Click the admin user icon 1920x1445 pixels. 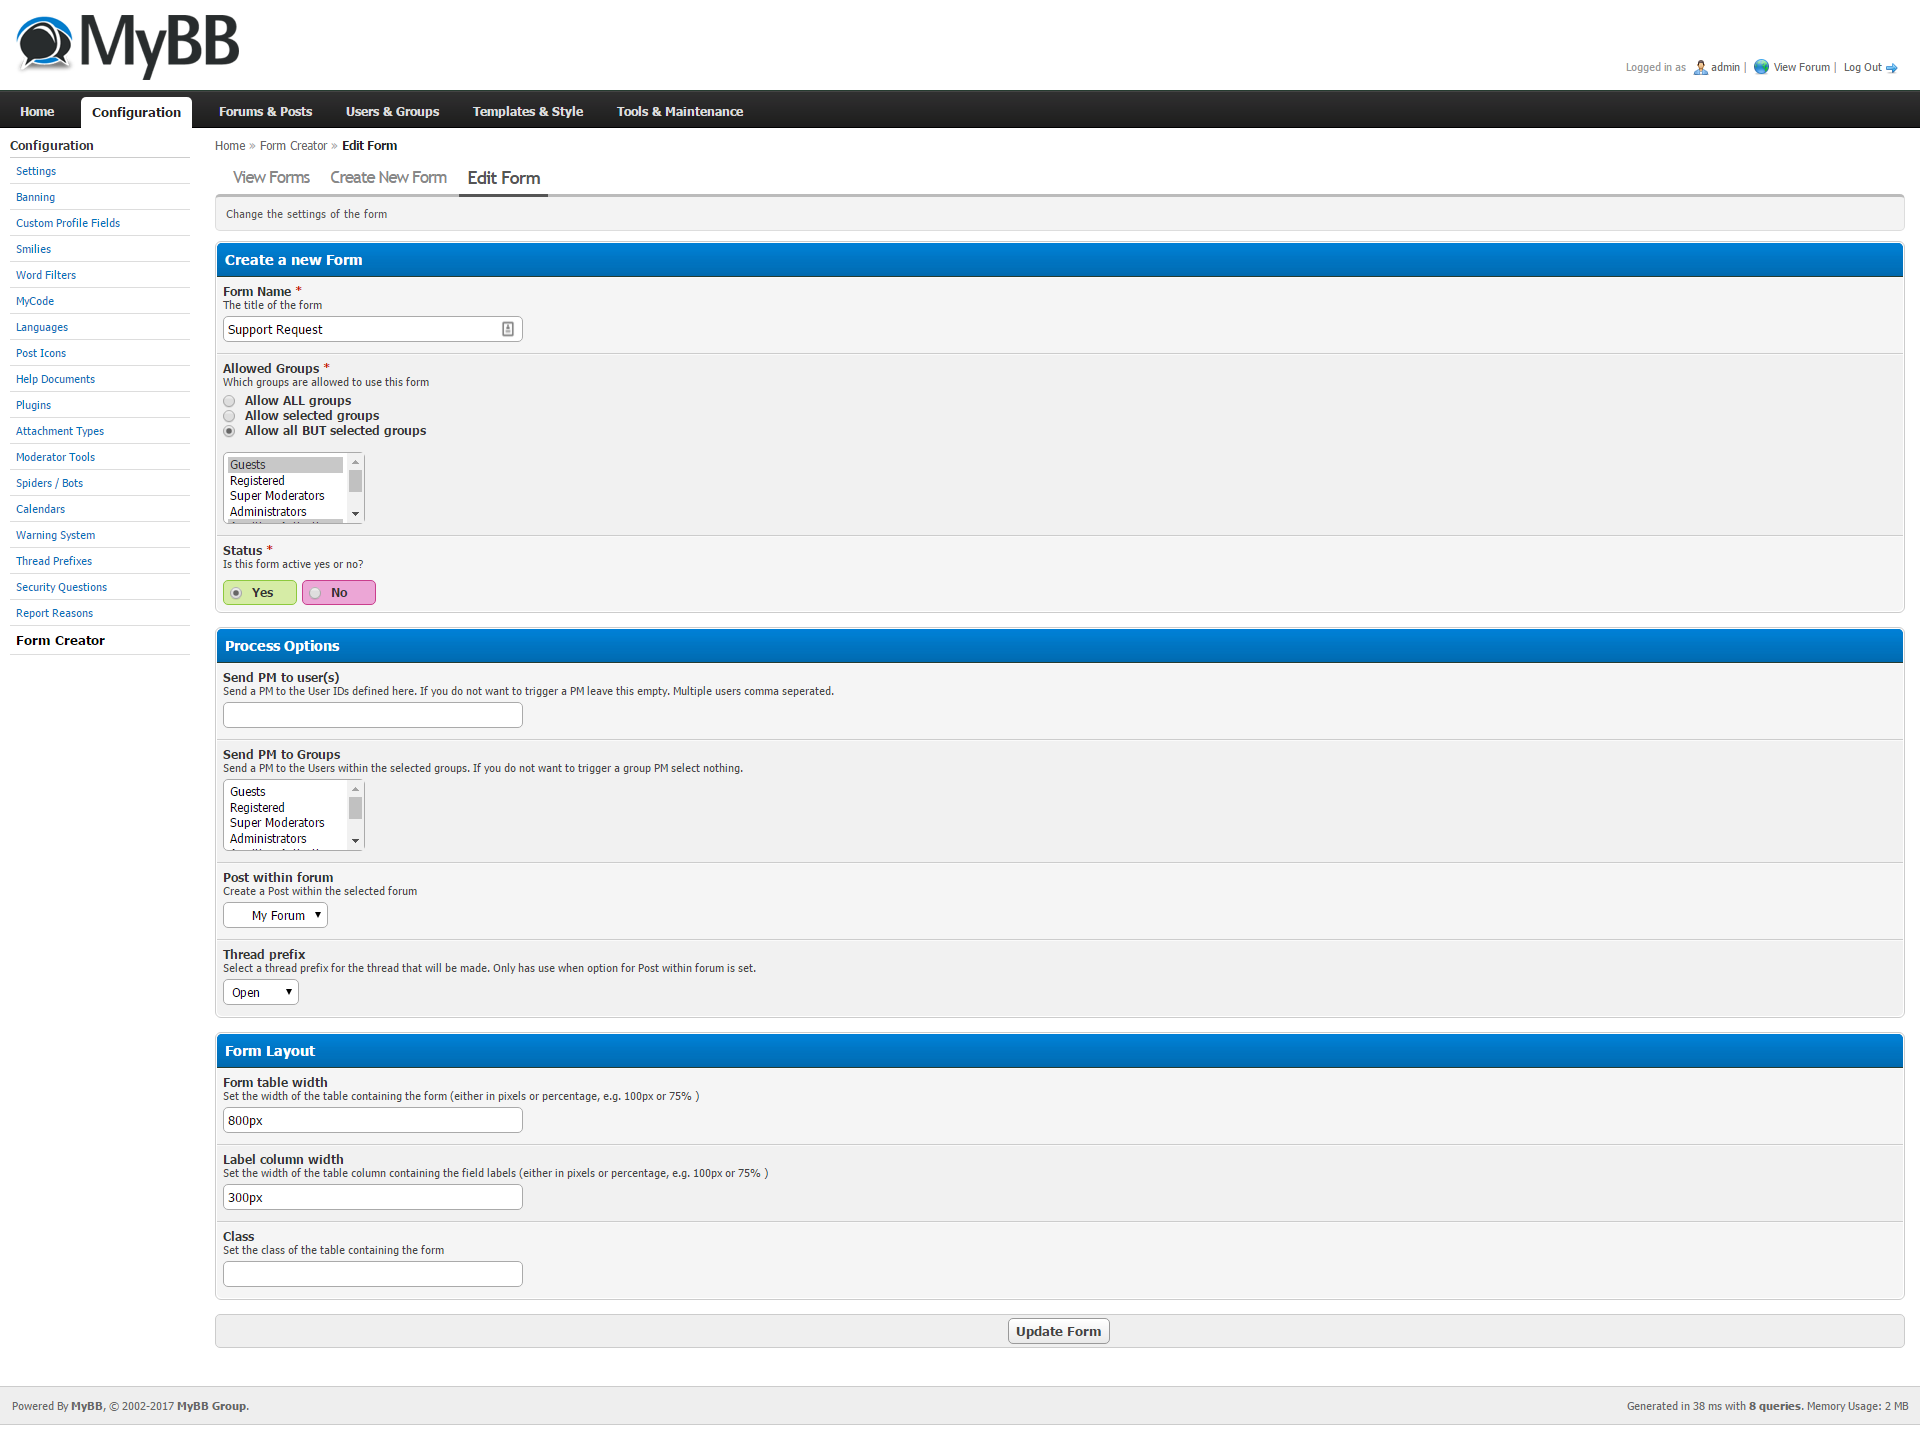pos(1700,68)
